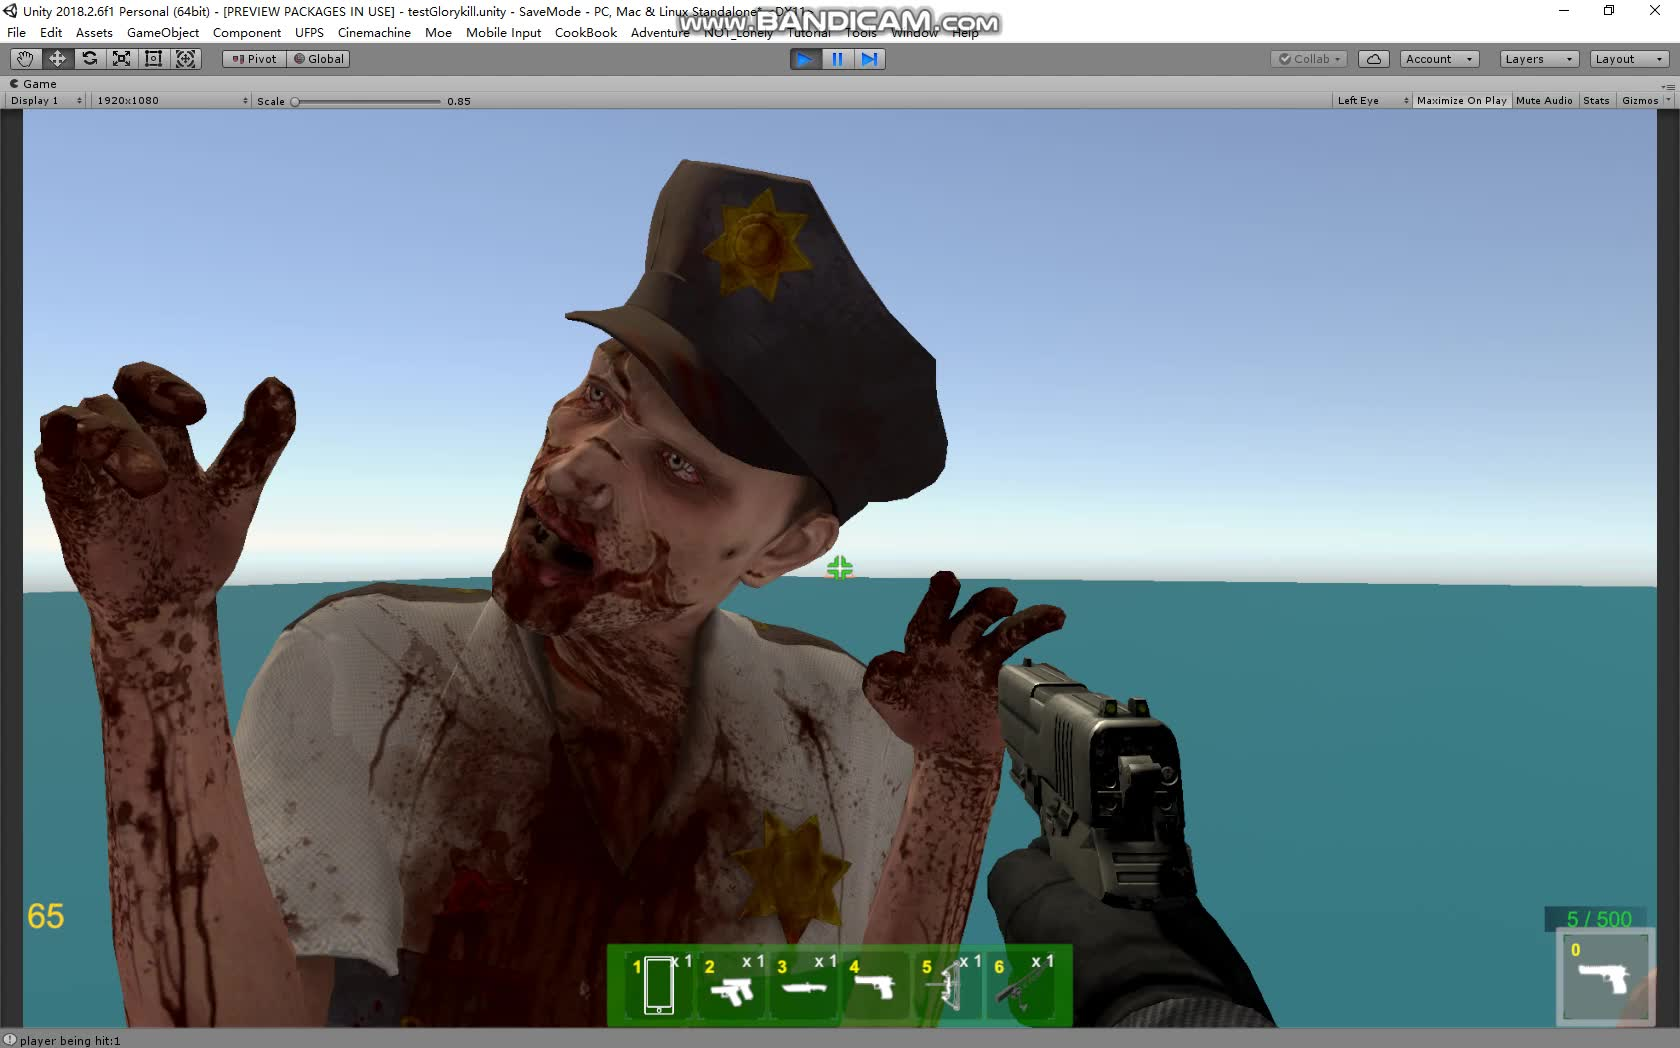Click the Scale value 0.85
The width and height of the screenshot is (1680, 1048).
coord(459,101)
